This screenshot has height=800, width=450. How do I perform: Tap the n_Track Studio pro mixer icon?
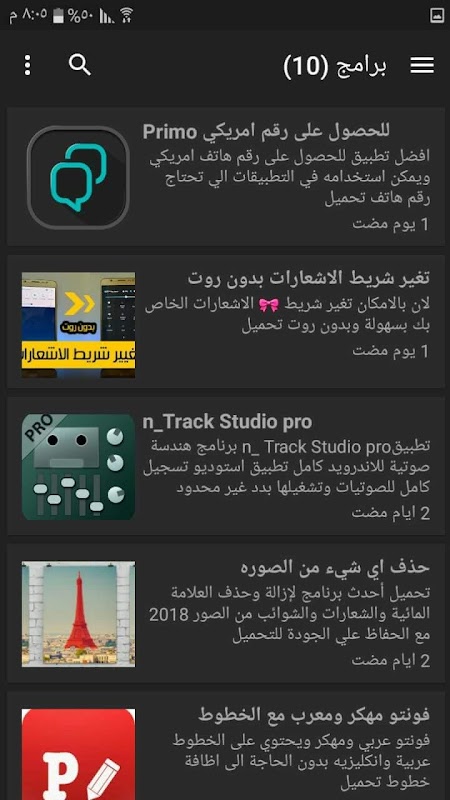[78, 467]
